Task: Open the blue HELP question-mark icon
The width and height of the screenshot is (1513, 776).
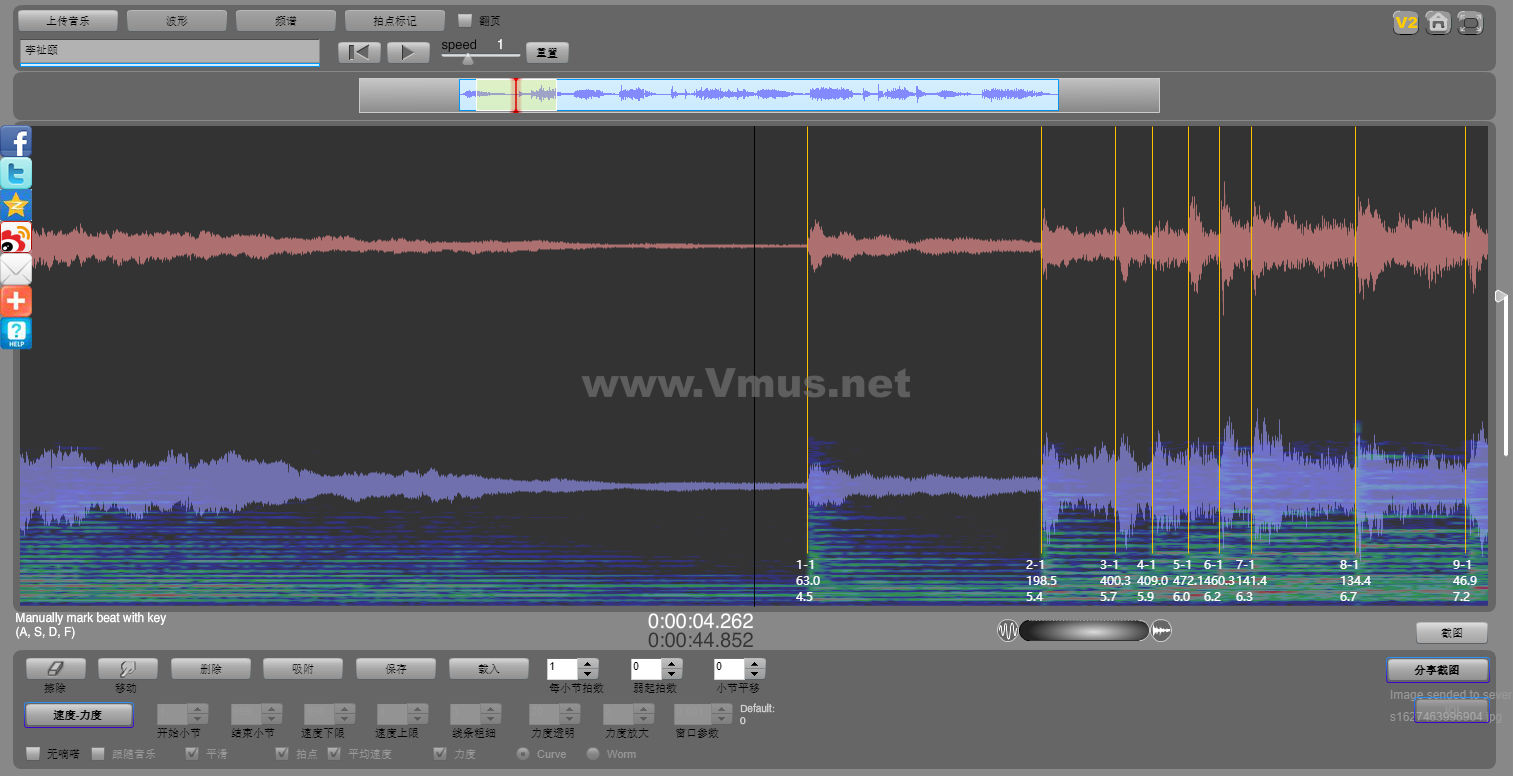Action: 16,333
